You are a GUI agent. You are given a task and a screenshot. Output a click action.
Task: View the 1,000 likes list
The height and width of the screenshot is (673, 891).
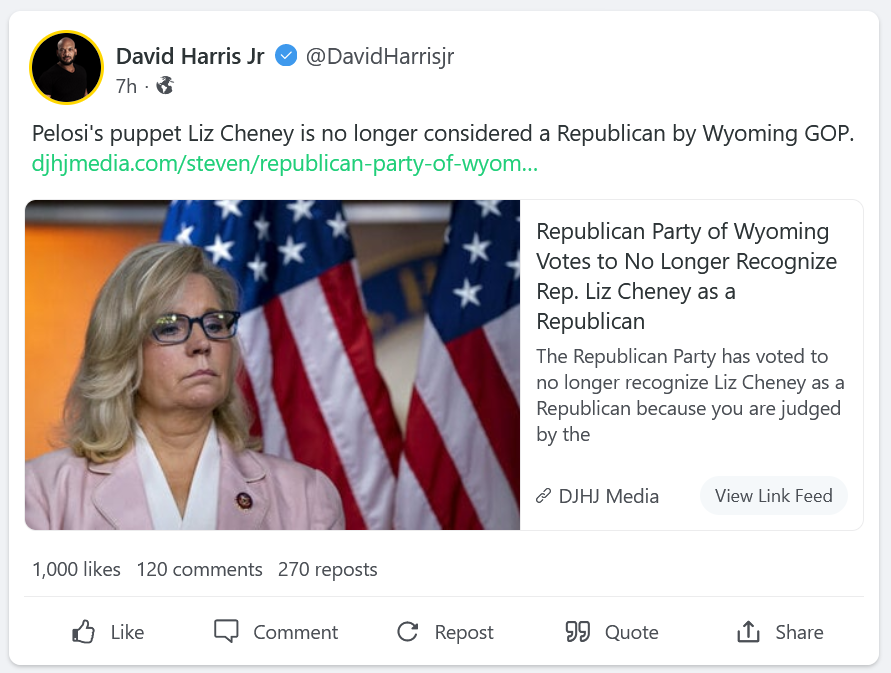tap(76, 570)
